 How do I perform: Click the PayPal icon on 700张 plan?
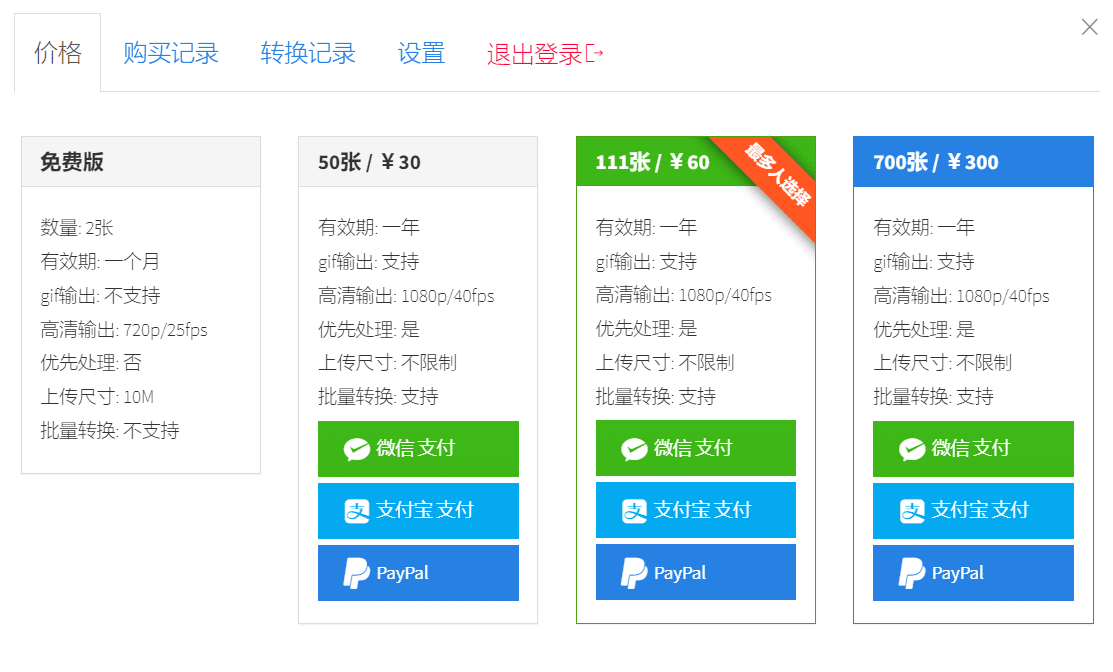[x=912, y=572]
